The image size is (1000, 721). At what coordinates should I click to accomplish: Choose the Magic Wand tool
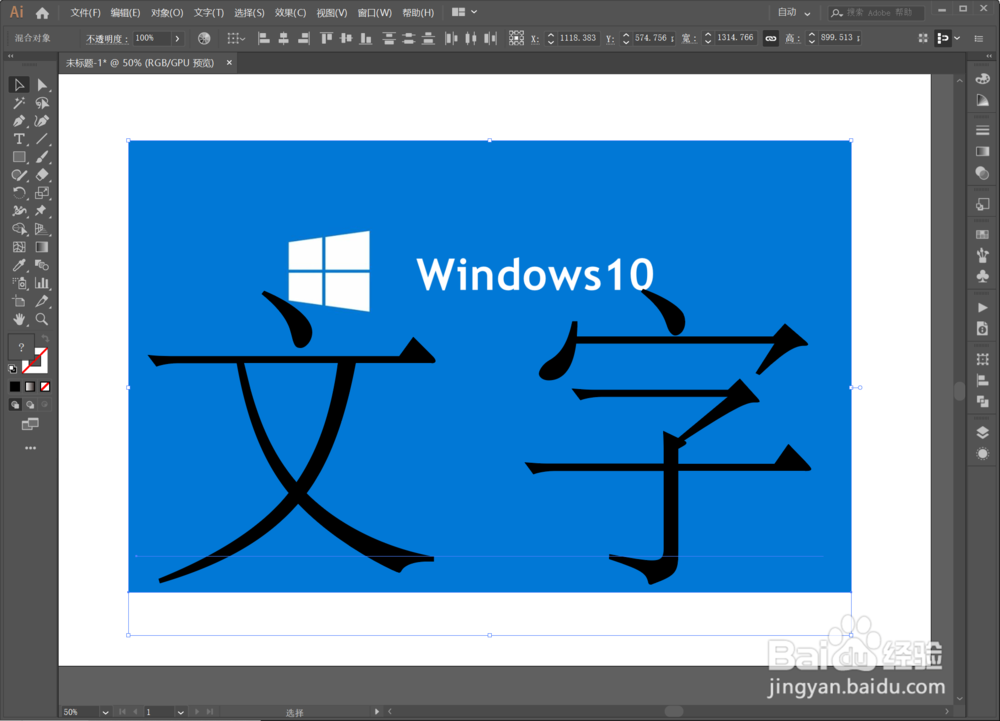(18, 103)
